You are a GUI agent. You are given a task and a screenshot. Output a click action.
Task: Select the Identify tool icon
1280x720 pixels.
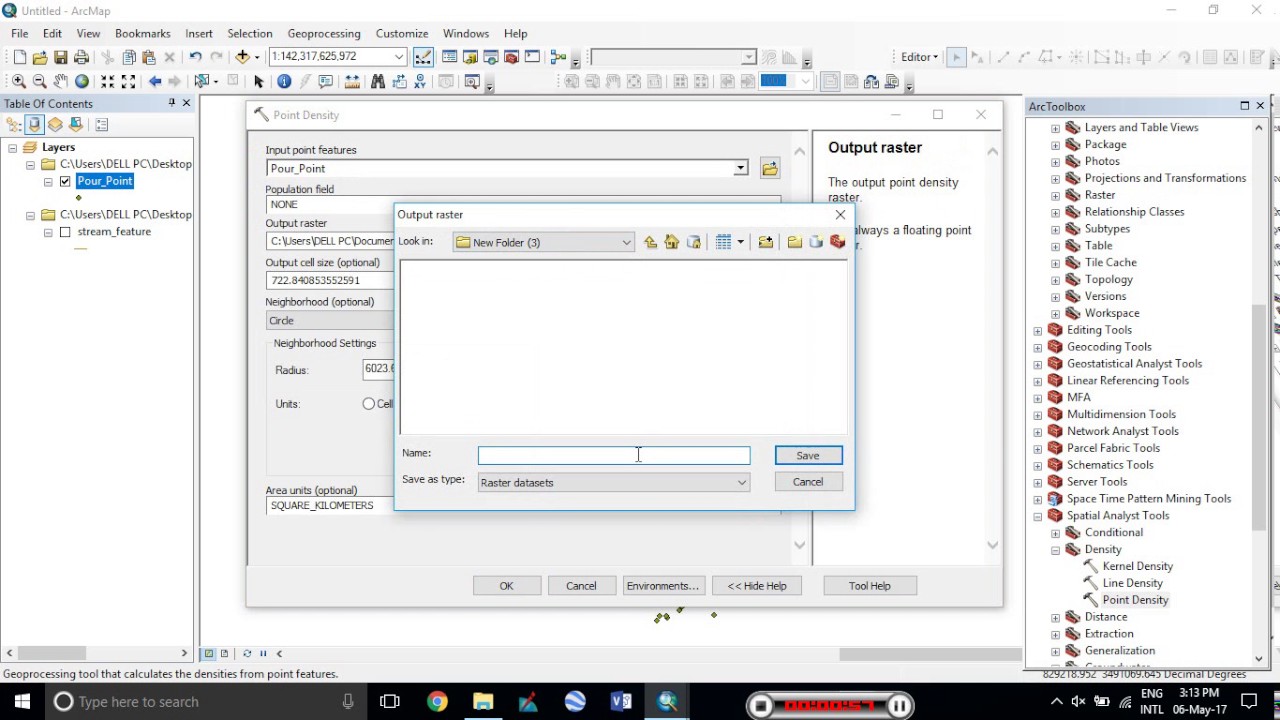tap(285, 82)
